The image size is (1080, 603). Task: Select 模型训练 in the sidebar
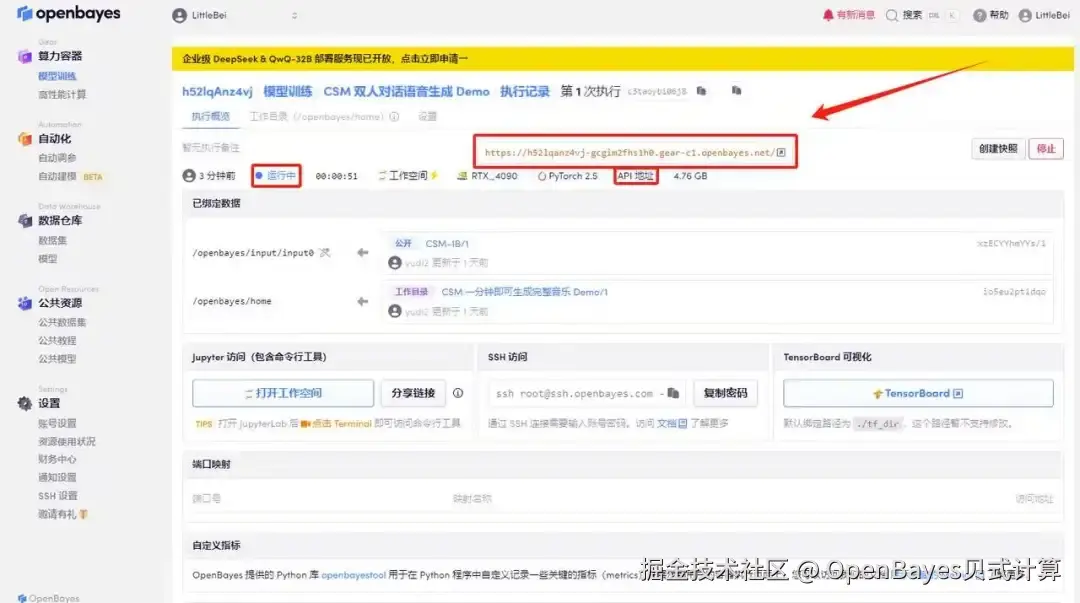tap(57, 76)
